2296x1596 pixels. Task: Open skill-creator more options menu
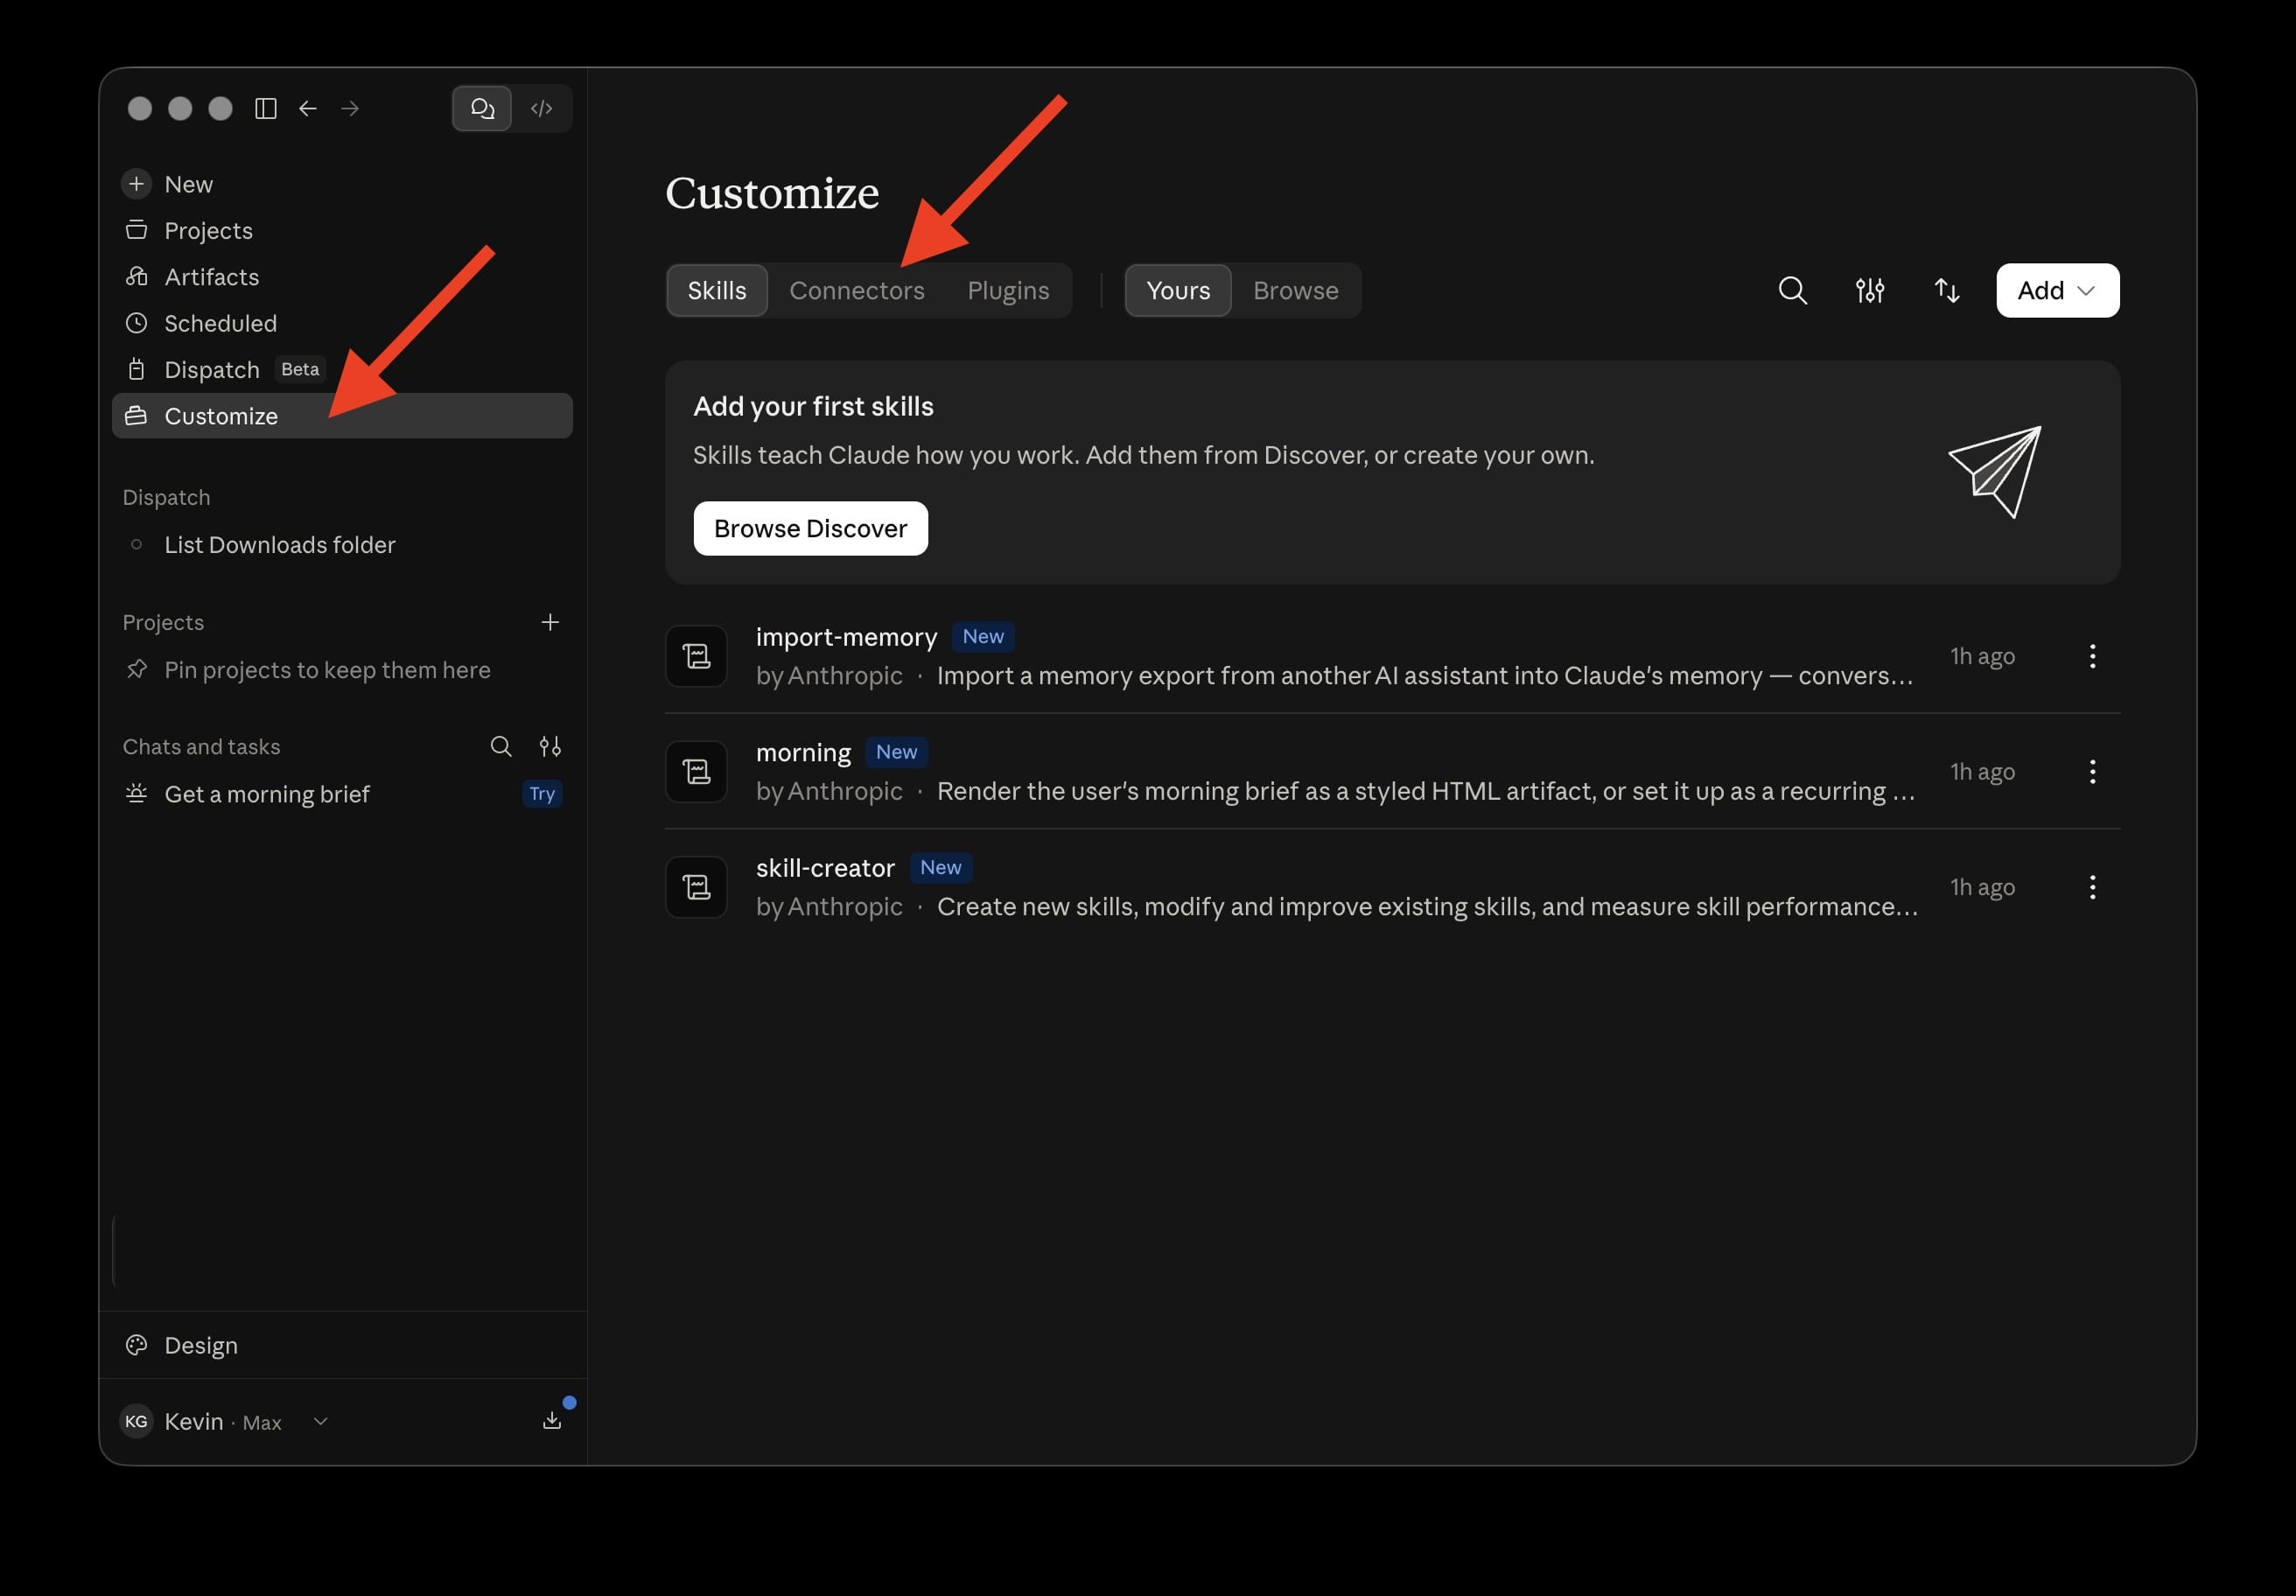coord(2092,887)
